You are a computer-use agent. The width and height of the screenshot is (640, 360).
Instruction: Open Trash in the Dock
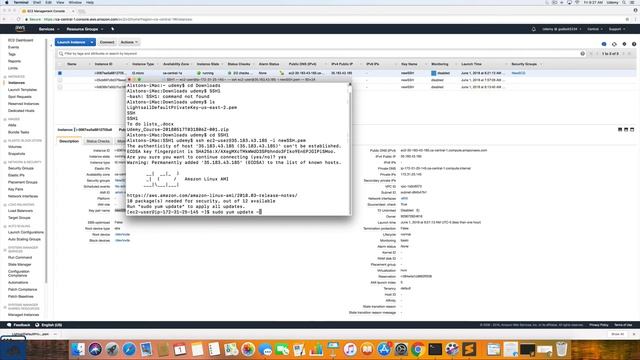562,349
